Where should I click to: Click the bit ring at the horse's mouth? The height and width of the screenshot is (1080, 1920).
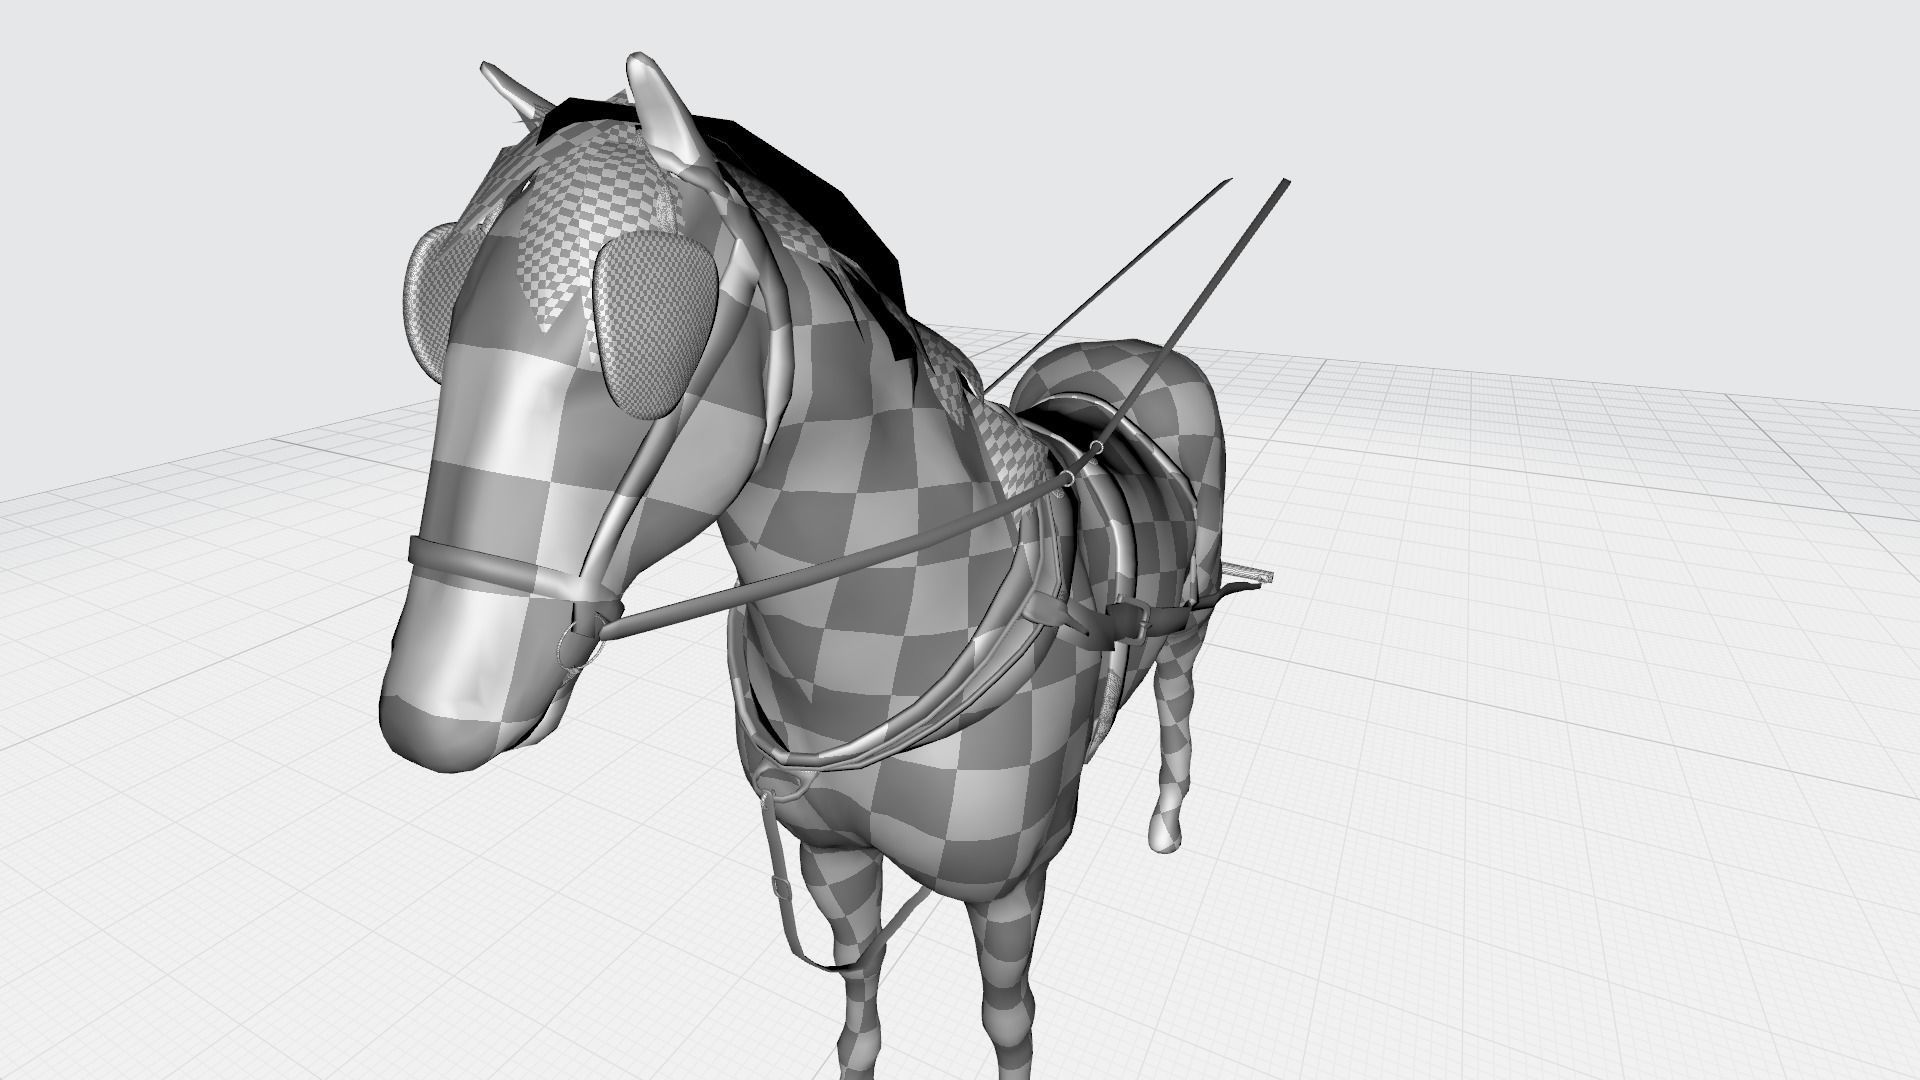(x=580, y=645)
